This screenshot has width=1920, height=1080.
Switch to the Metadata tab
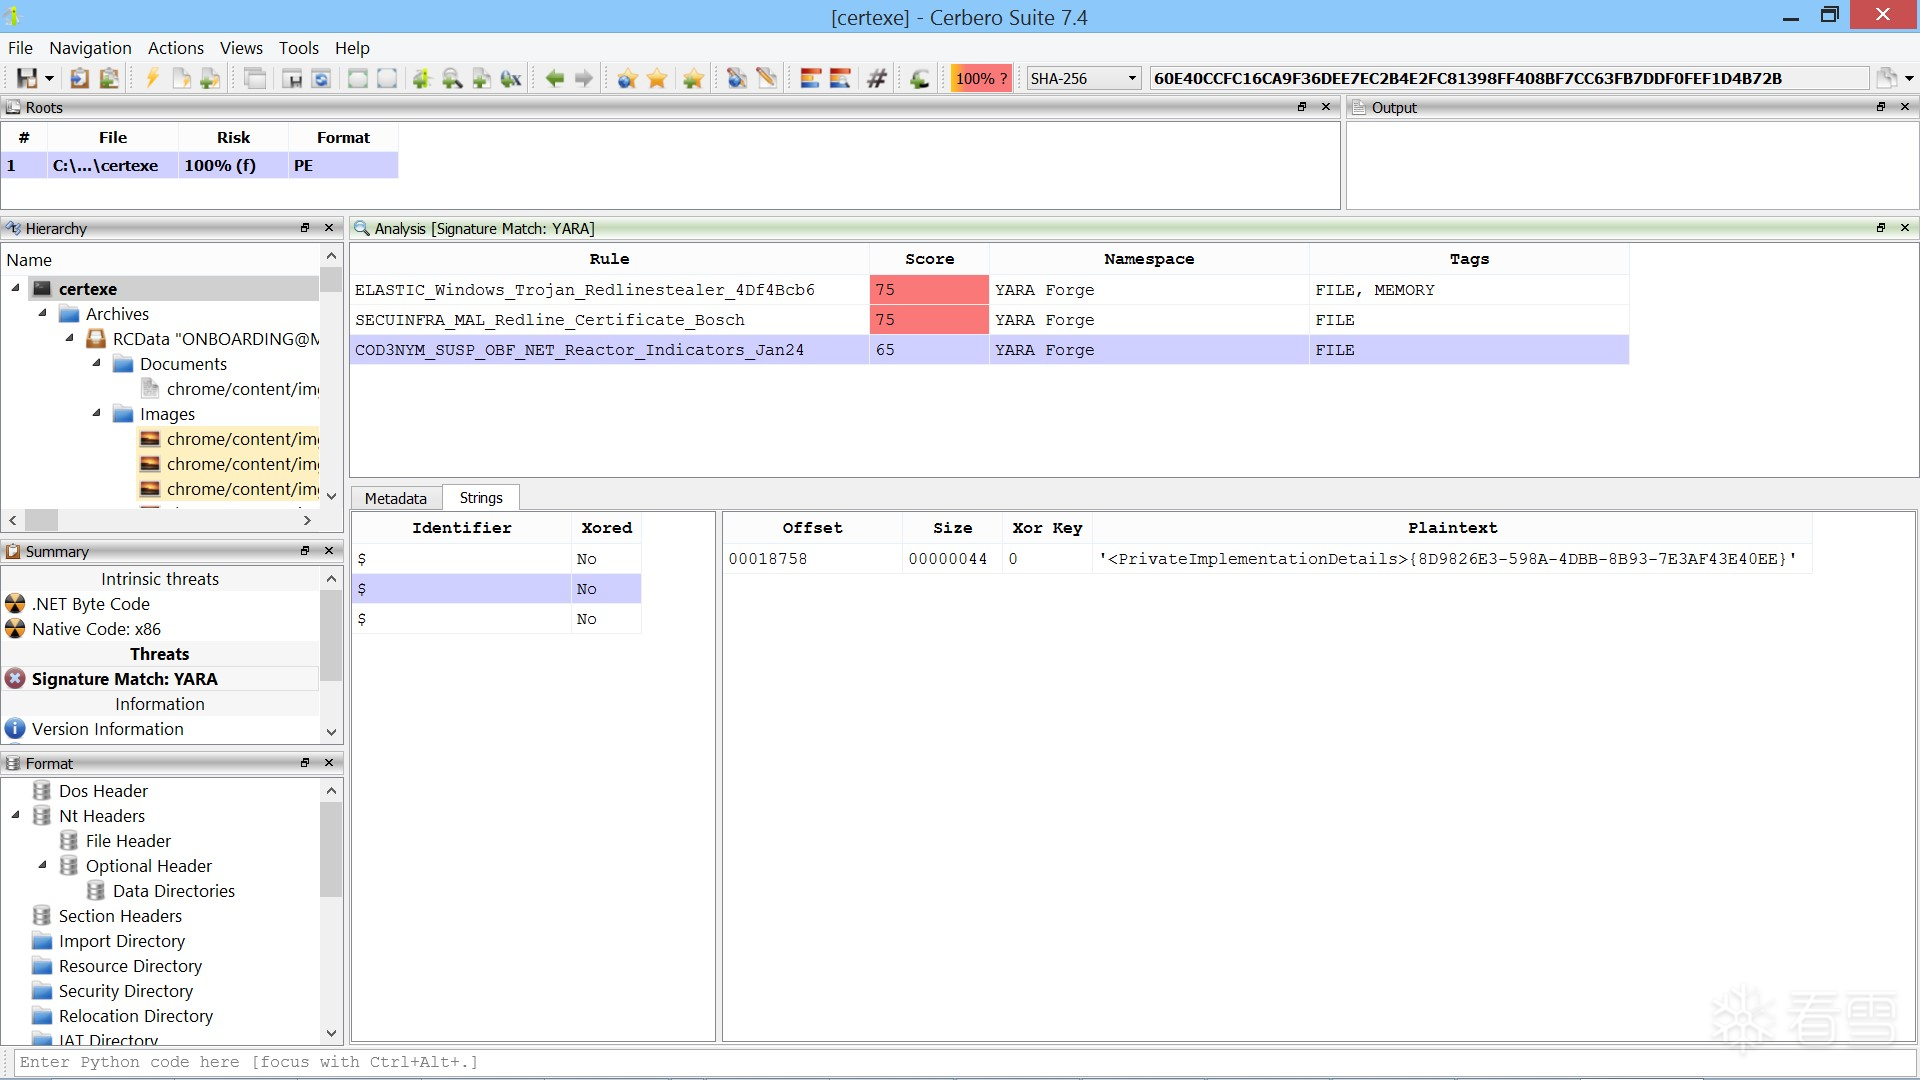395,498
